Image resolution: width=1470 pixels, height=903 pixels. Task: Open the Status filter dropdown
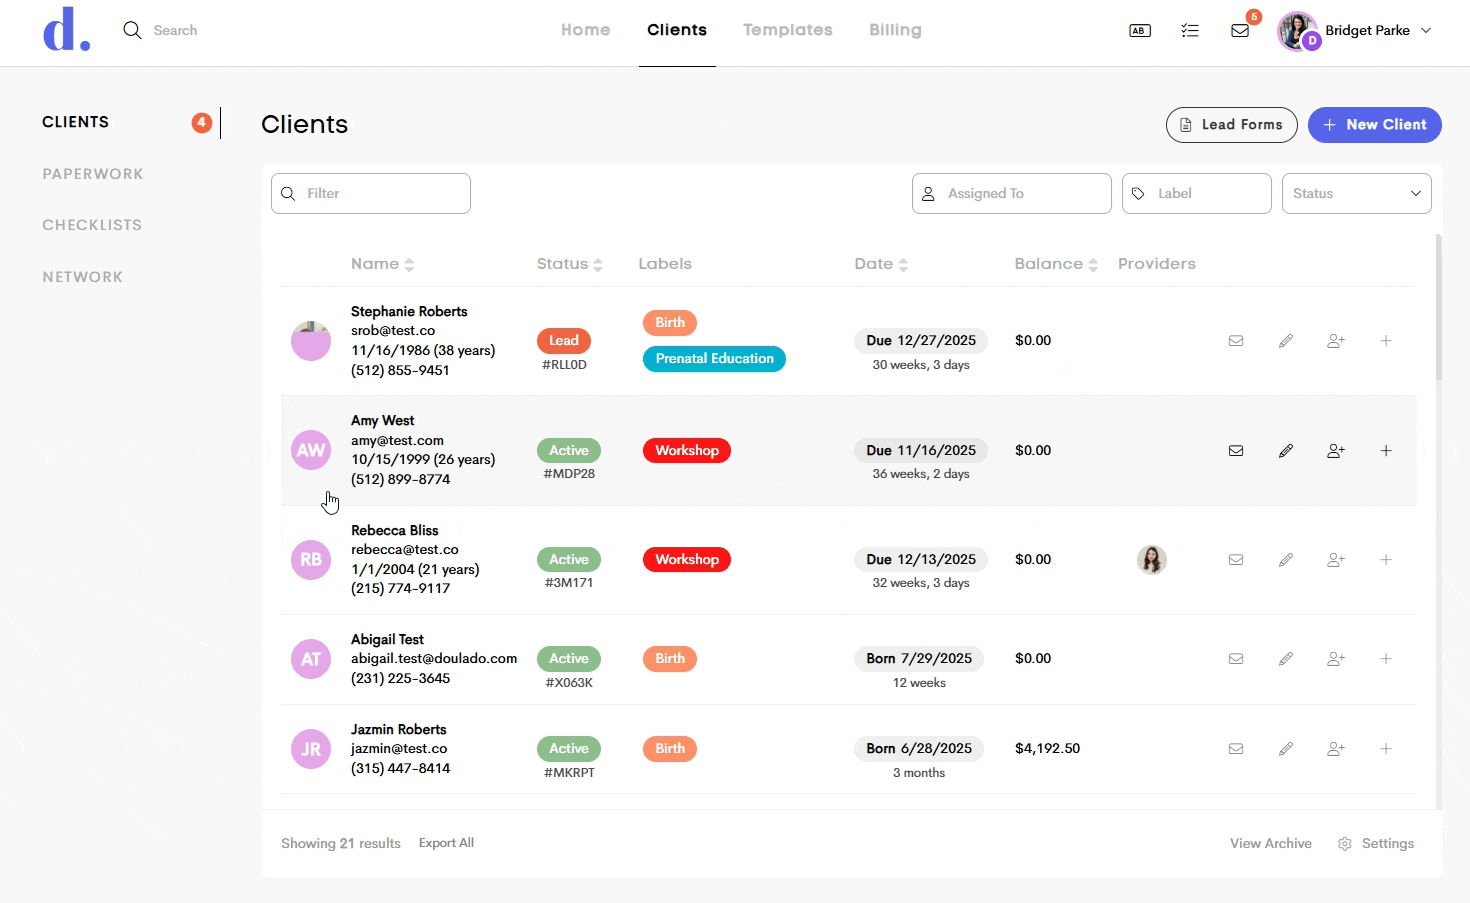coord(1357,194)
